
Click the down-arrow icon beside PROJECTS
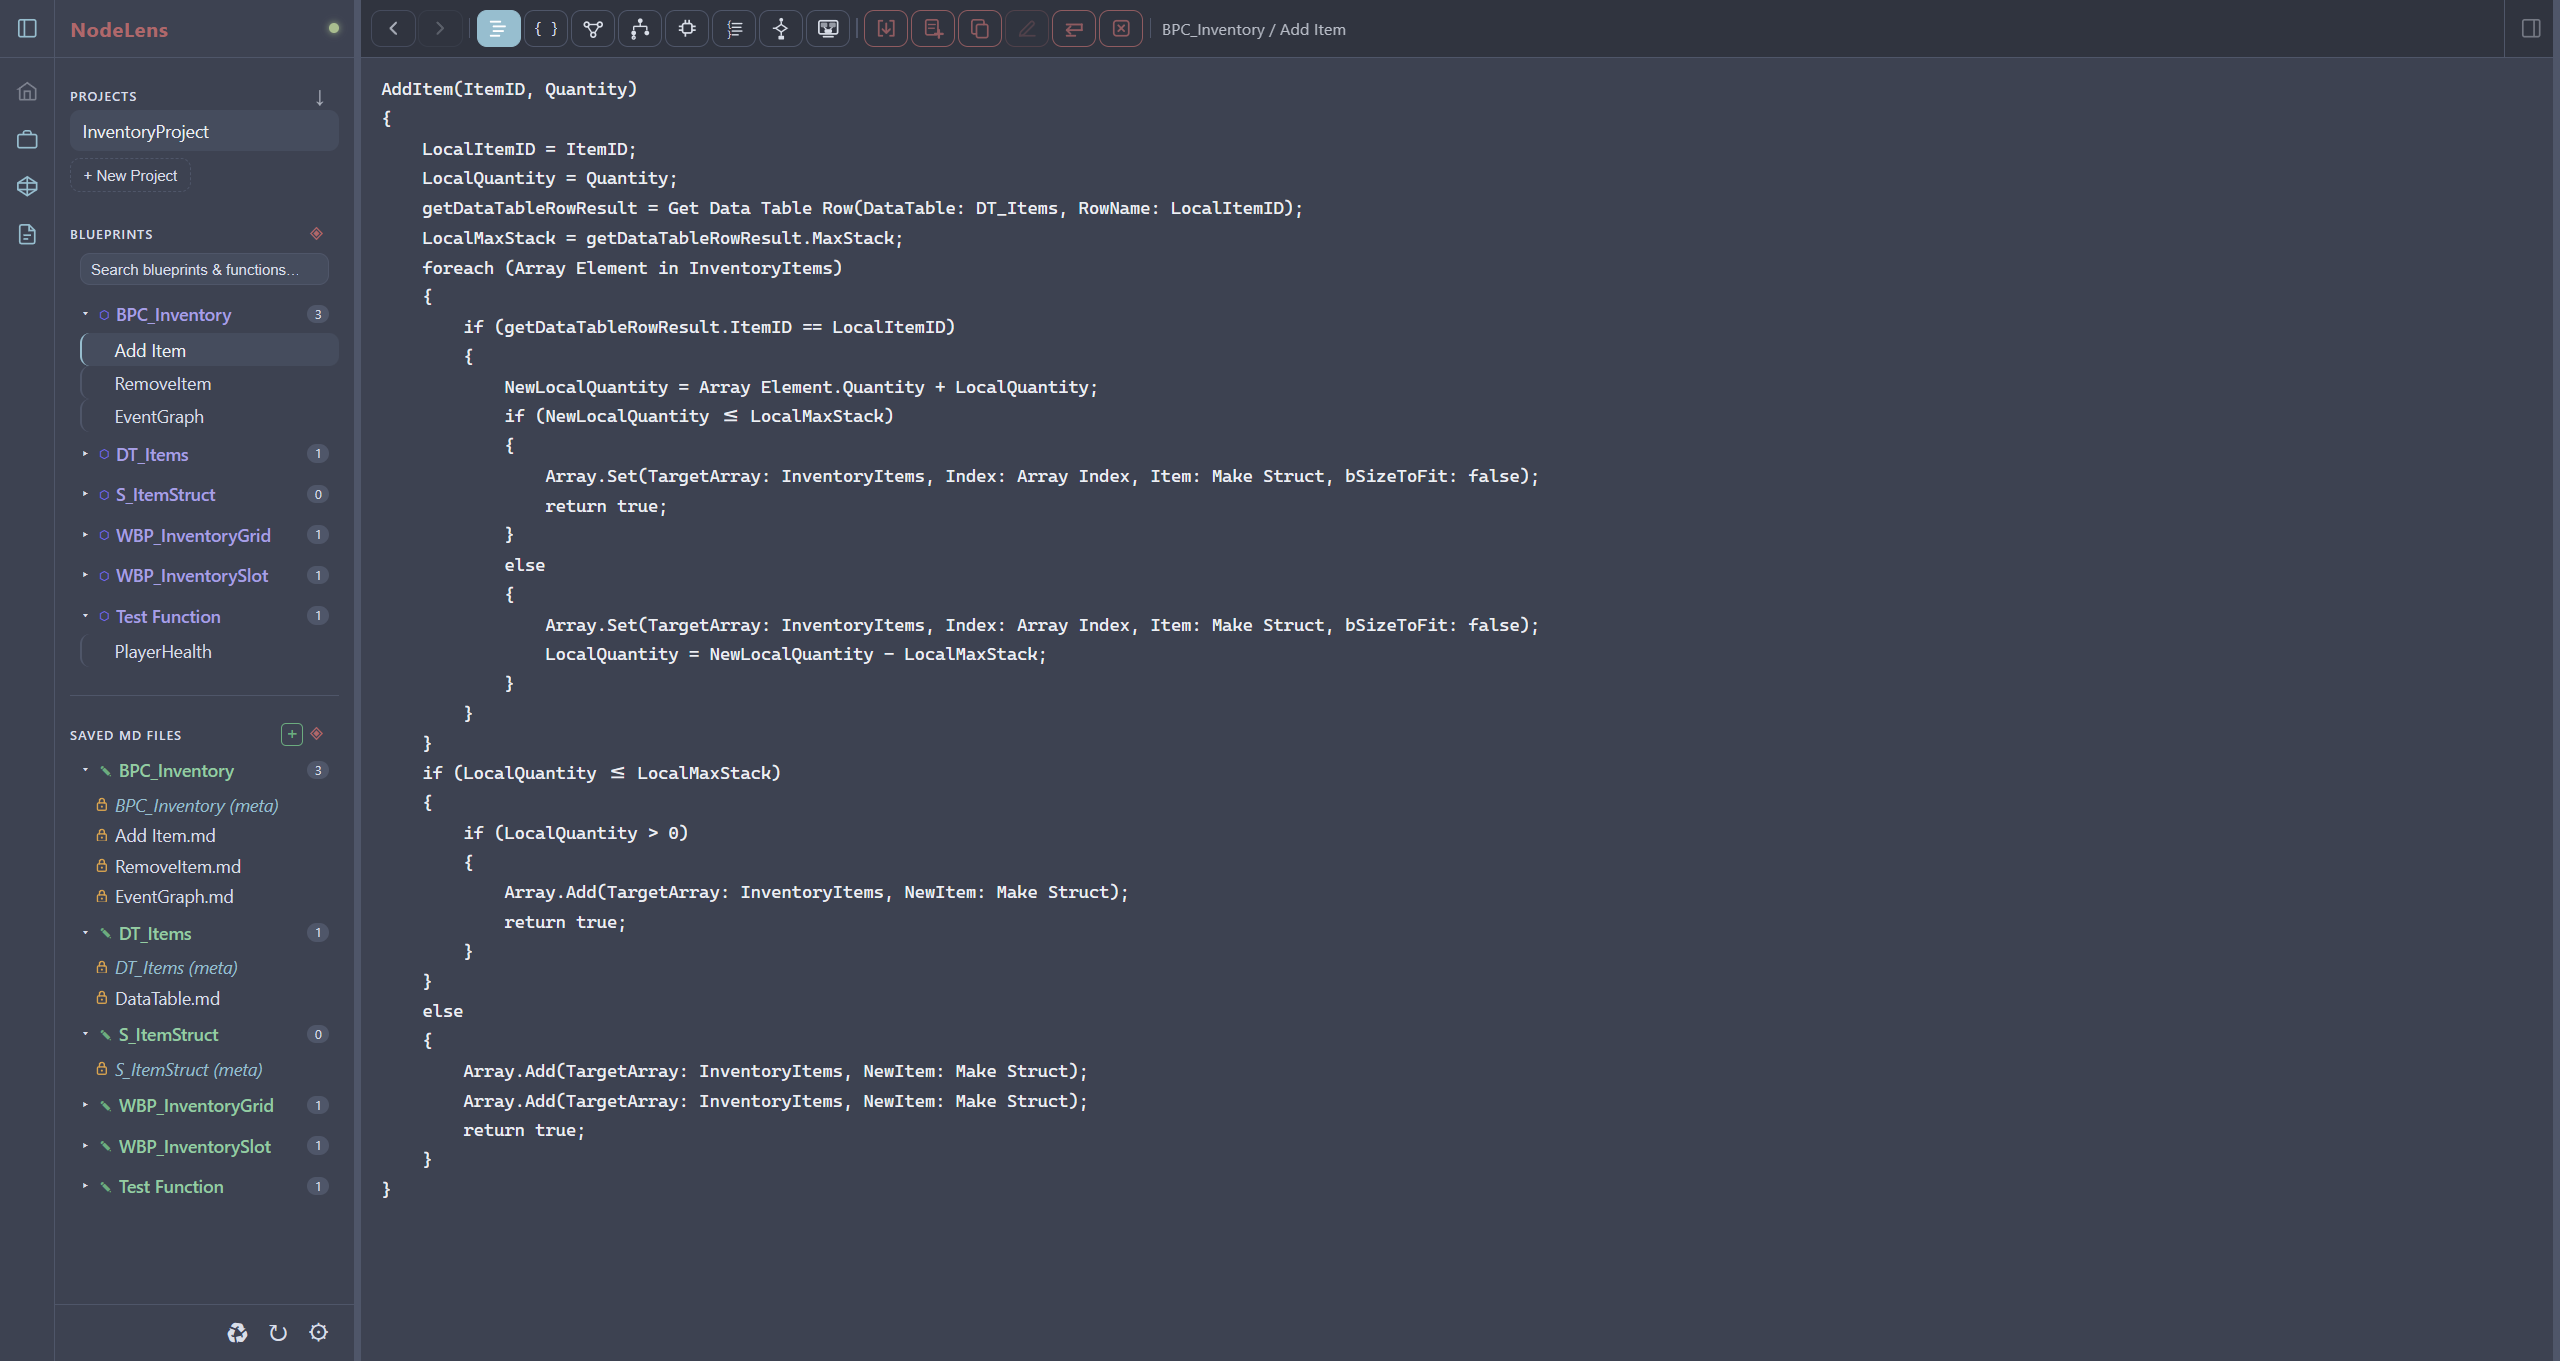319,97
